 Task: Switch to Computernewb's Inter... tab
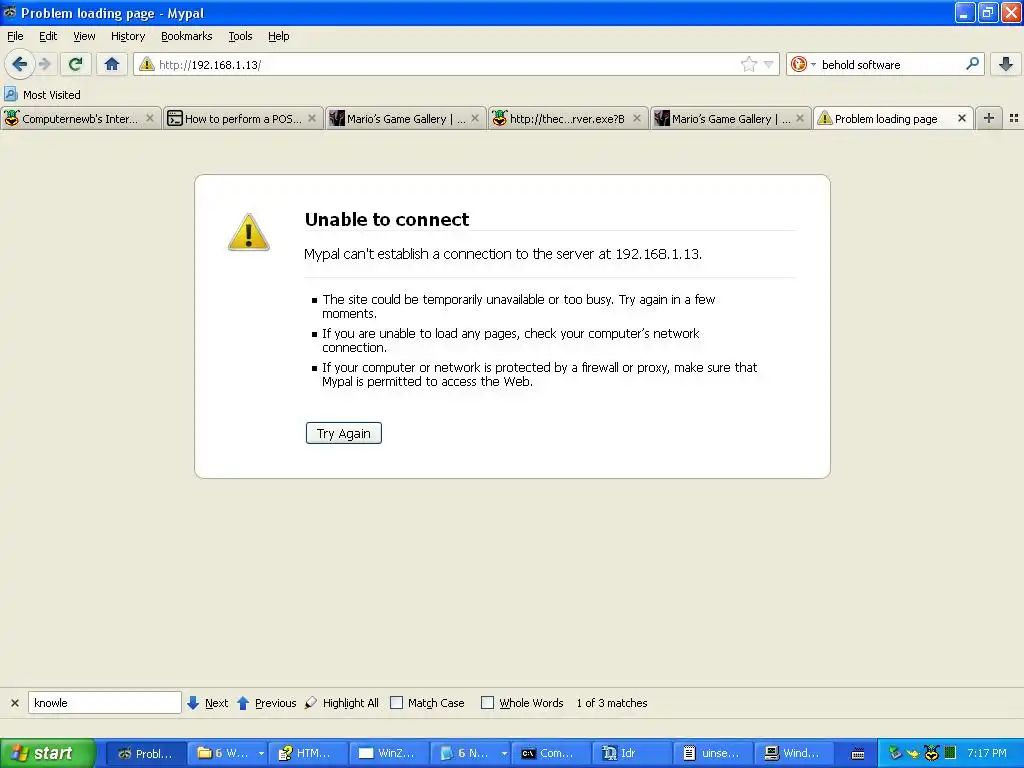(80, 118)
